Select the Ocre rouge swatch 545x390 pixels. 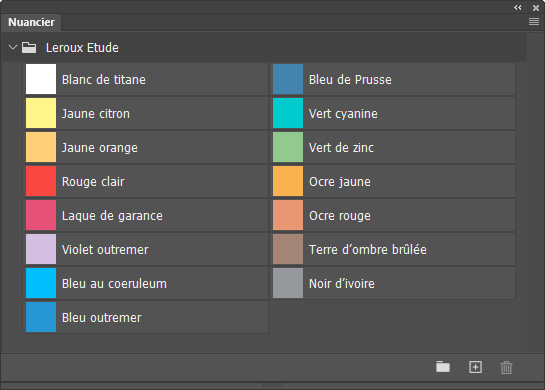pos(288,215)
